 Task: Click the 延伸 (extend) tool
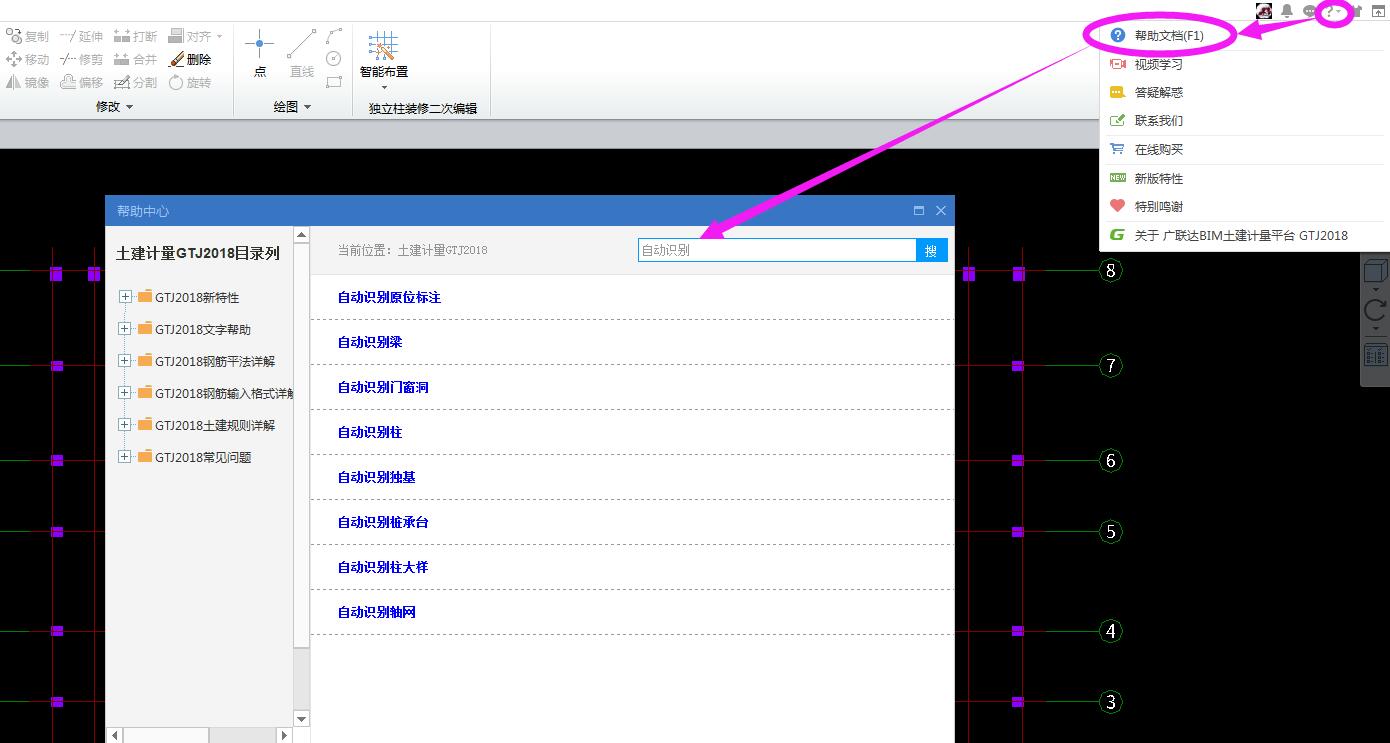(x=81, y=36)
